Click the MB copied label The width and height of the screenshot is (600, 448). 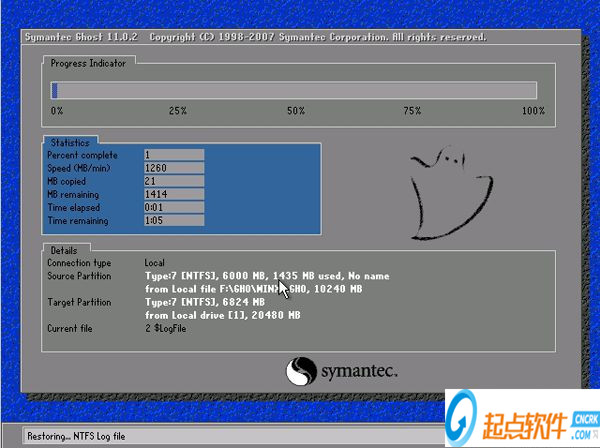click(66, 181)
